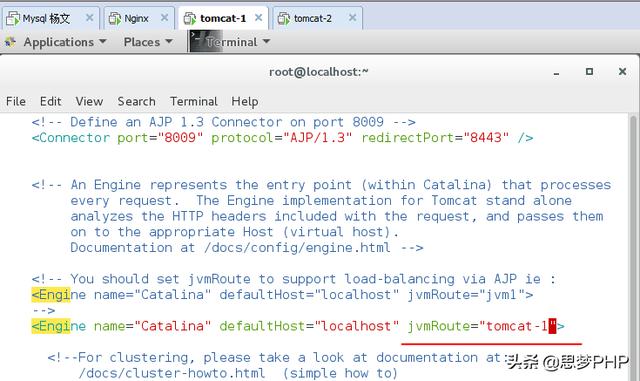Image resolution: width=640 pixels, height=381 pixels.
Task: Click defaultHost="localhost" in the active Engine line
Action: click(309, 326)
